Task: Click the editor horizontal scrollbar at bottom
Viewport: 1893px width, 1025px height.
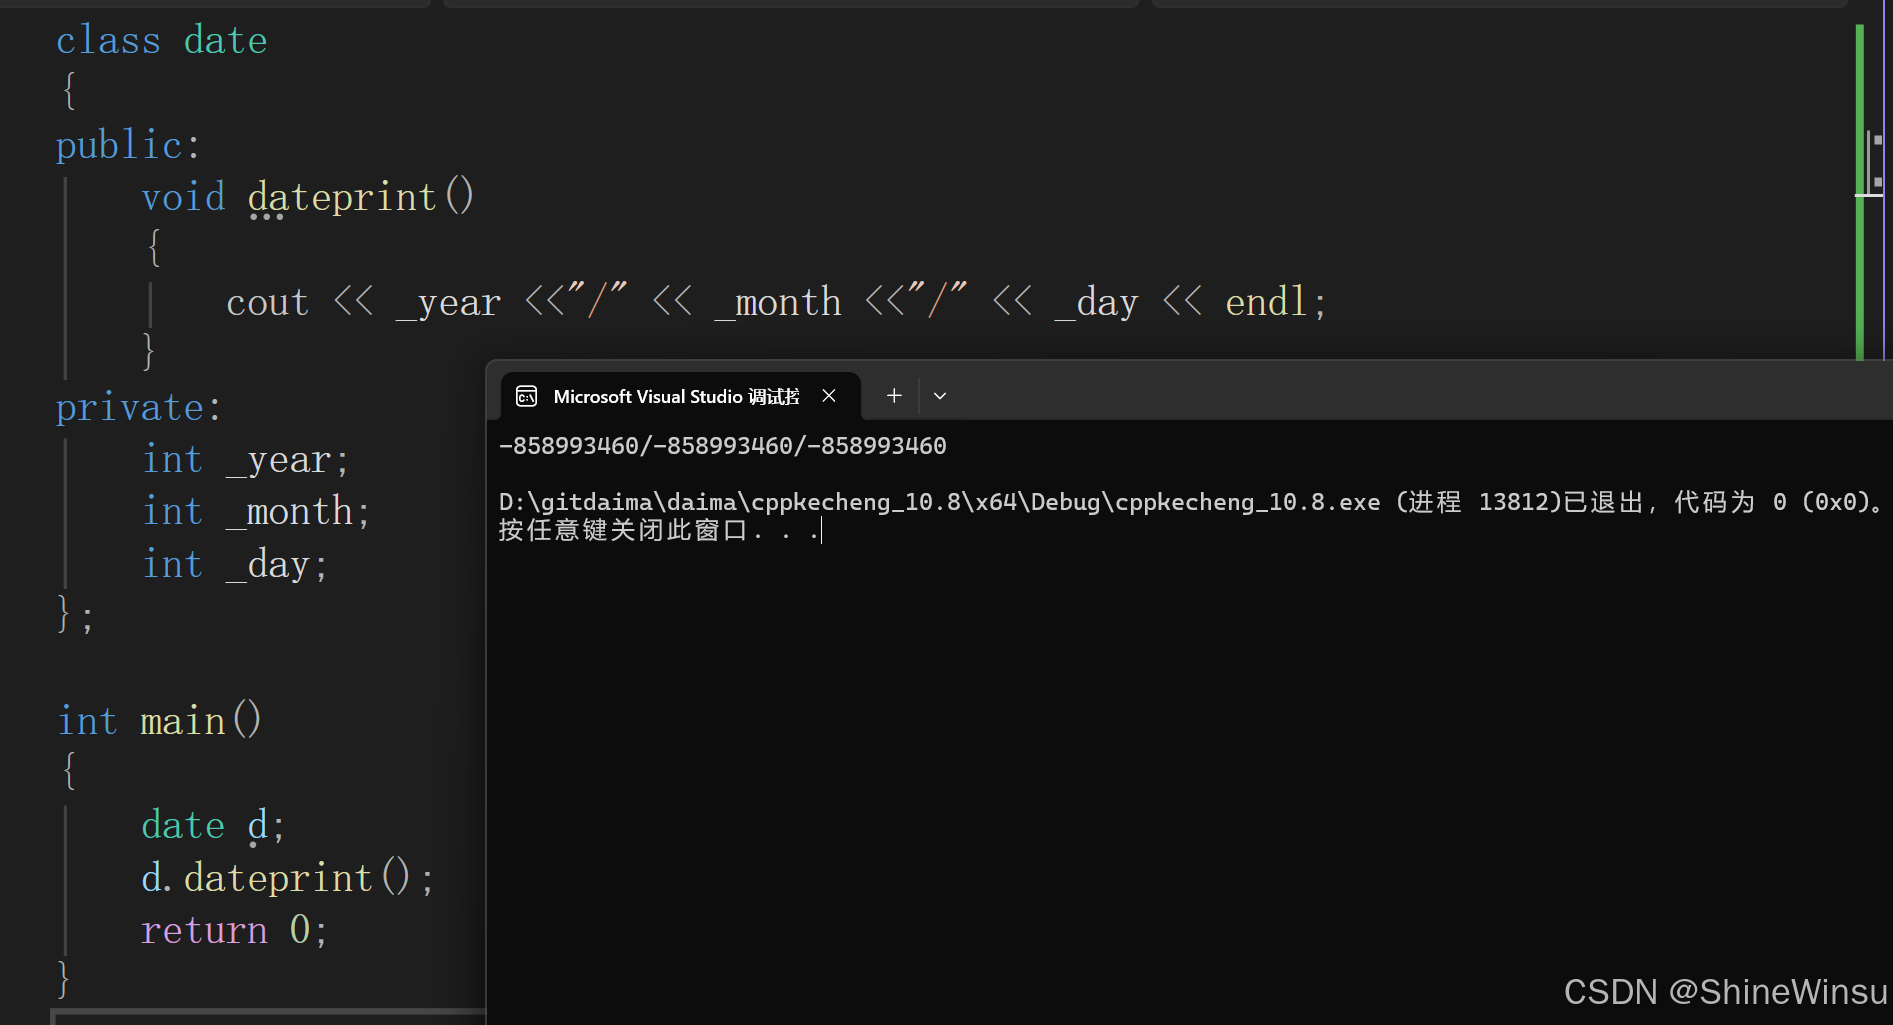Action: pos(268,1017)
